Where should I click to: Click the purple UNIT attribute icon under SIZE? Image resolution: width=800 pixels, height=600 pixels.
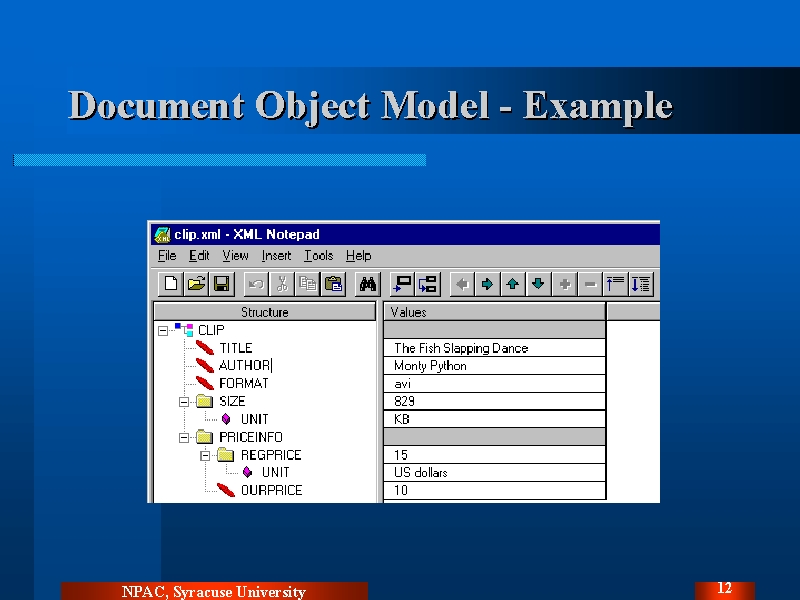point(227,419)
